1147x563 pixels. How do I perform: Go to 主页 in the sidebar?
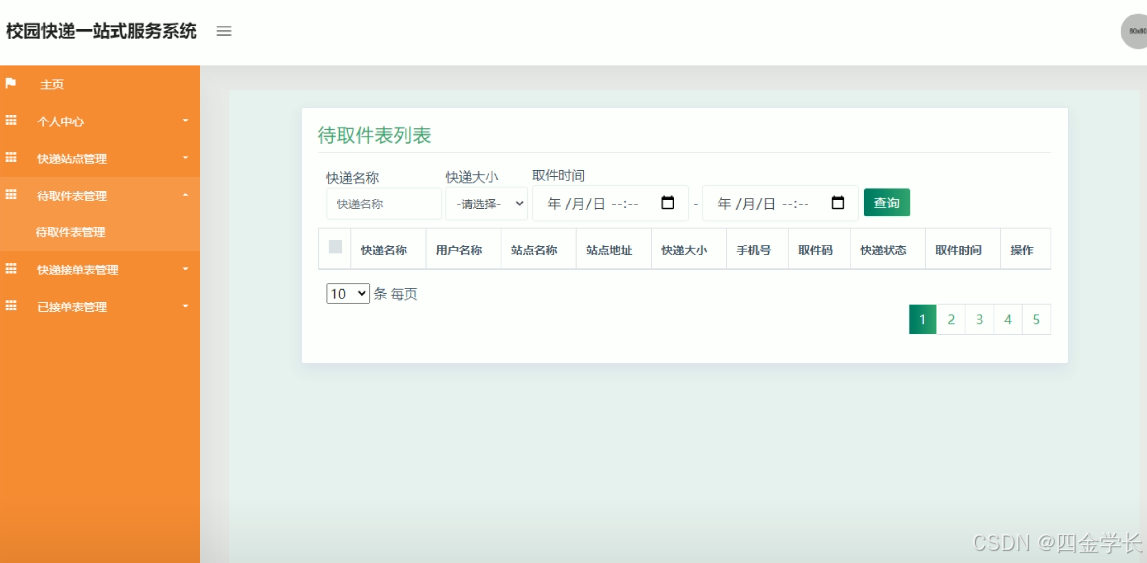click(x=52, y=85)
